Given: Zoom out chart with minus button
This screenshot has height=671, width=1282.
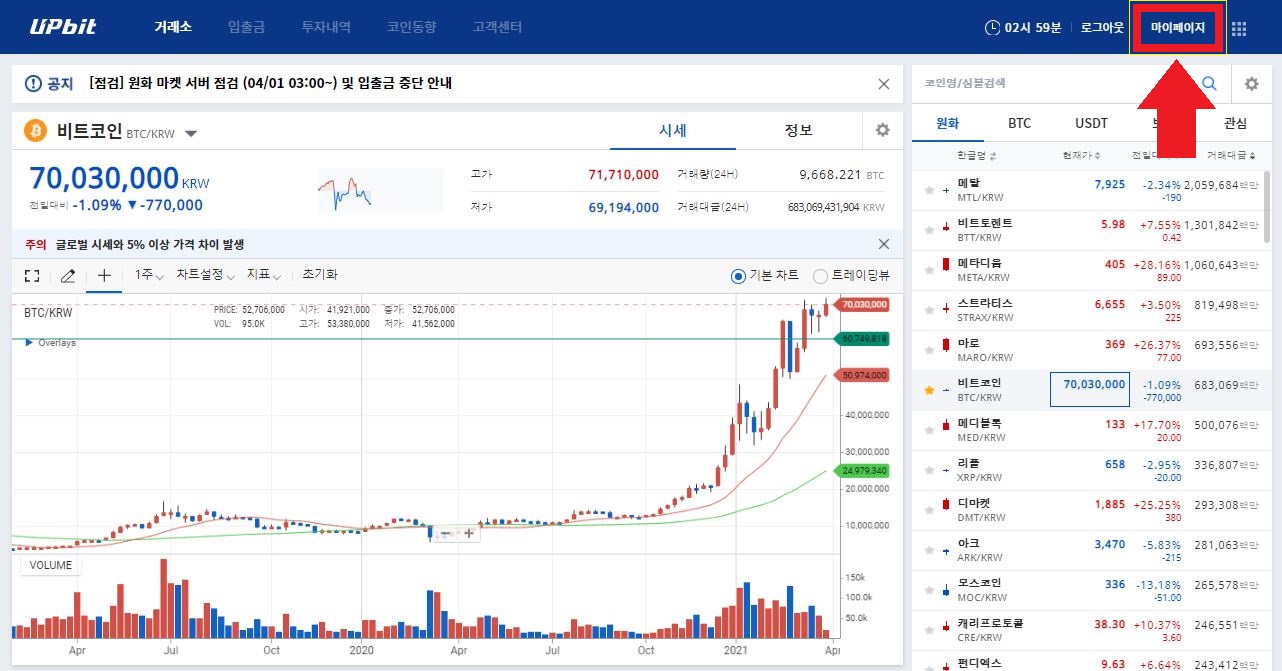Looking at the screenshot, I should click(x=446, y=534).
